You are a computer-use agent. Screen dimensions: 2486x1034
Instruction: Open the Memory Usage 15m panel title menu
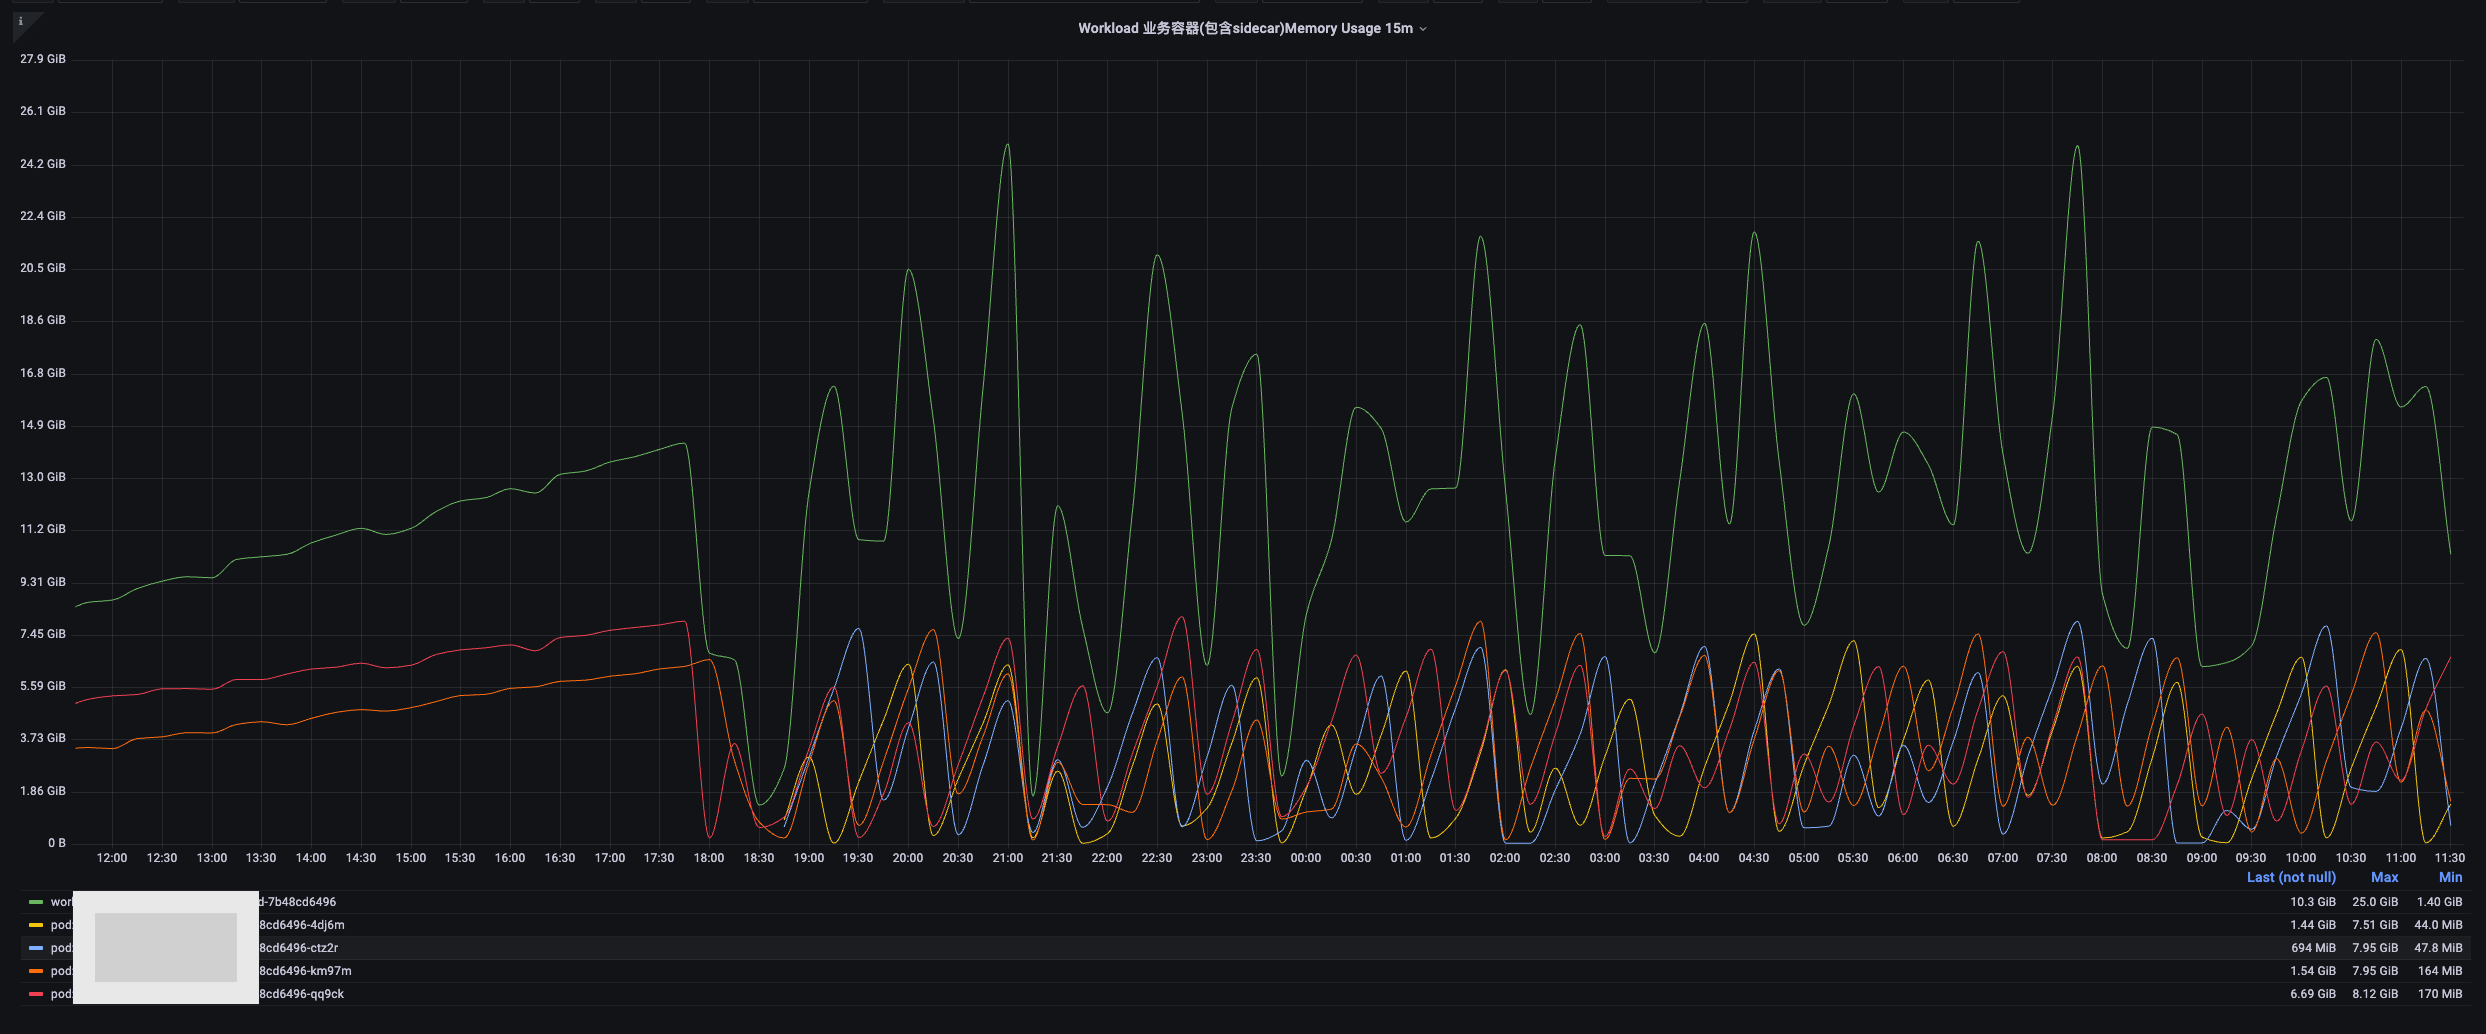point(1244,28)
